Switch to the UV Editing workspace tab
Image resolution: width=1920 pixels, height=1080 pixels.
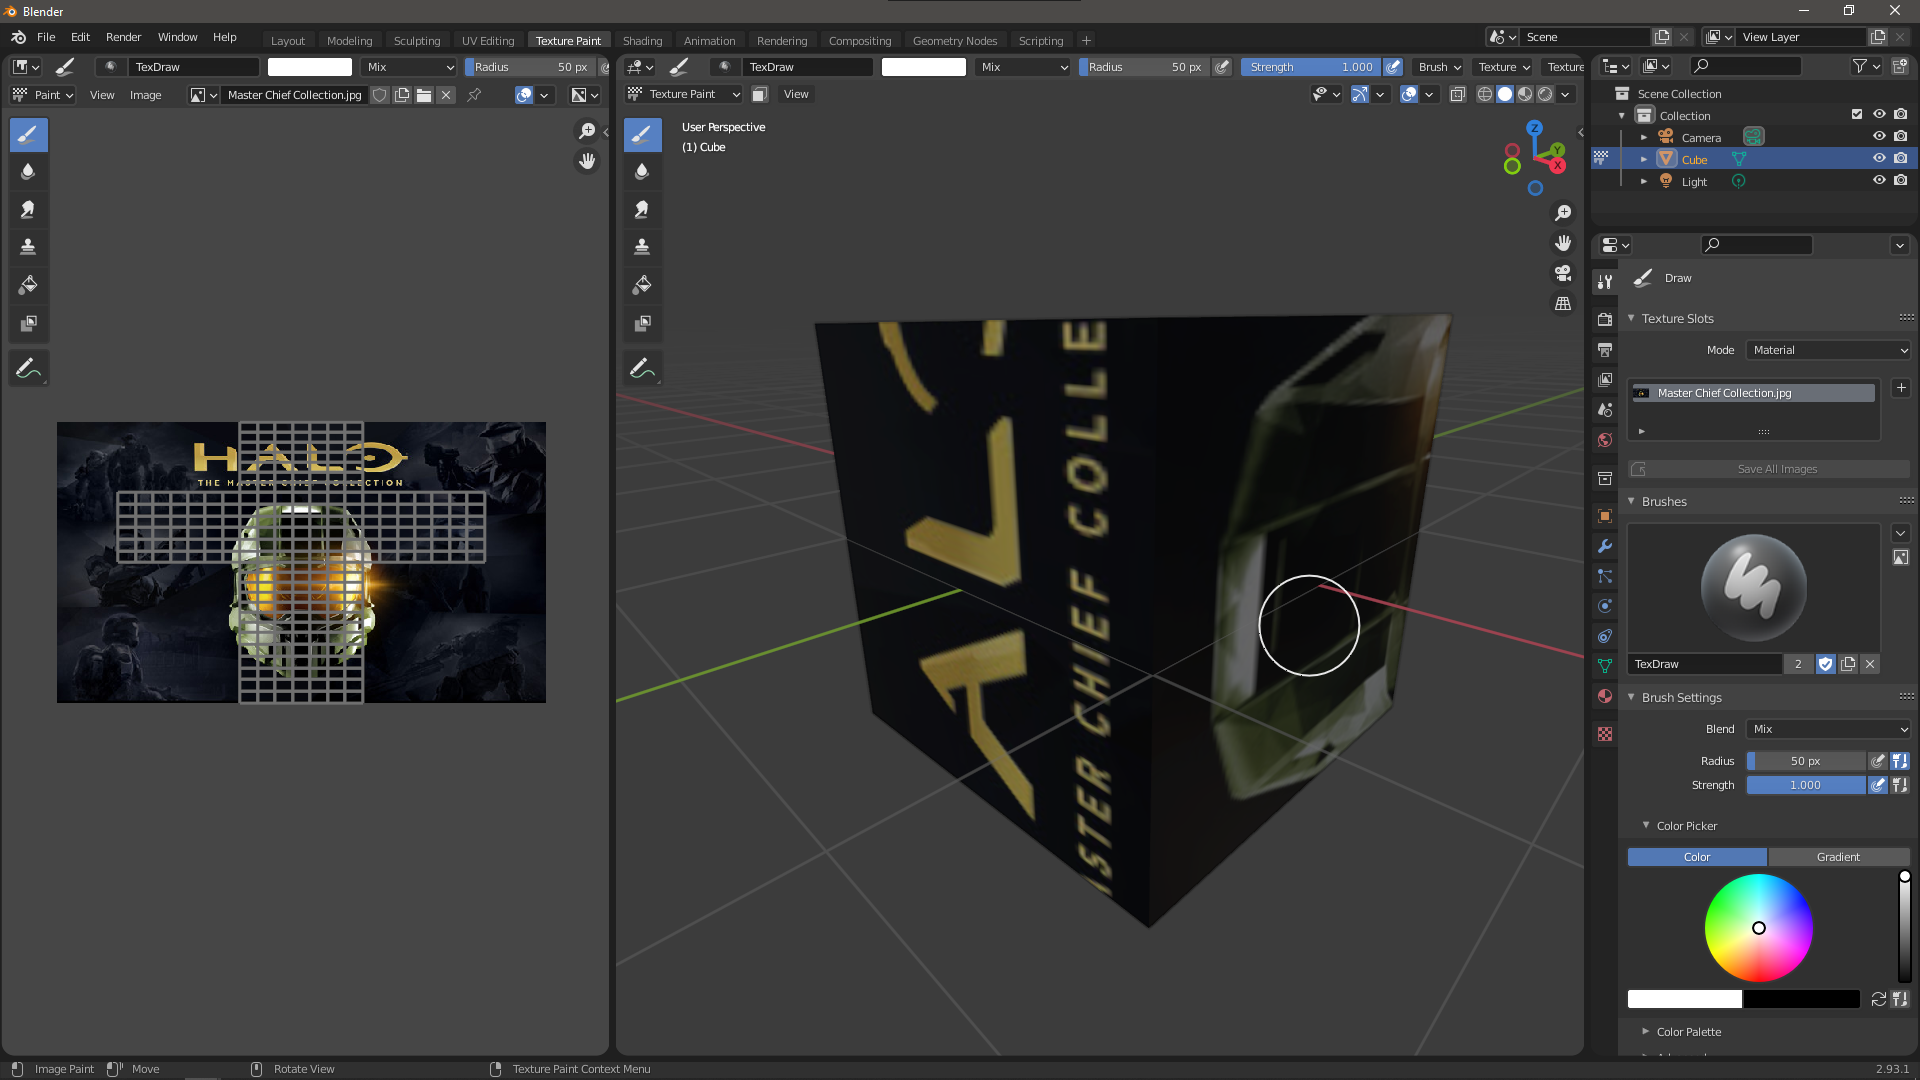[488, 40]
